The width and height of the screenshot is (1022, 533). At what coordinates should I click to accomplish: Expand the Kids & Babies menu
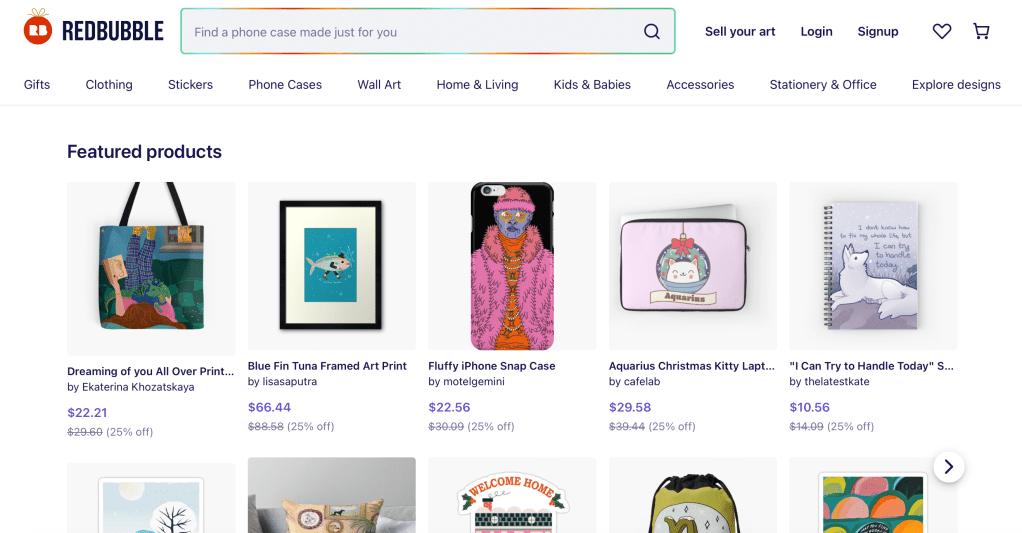tap(592, 85)
